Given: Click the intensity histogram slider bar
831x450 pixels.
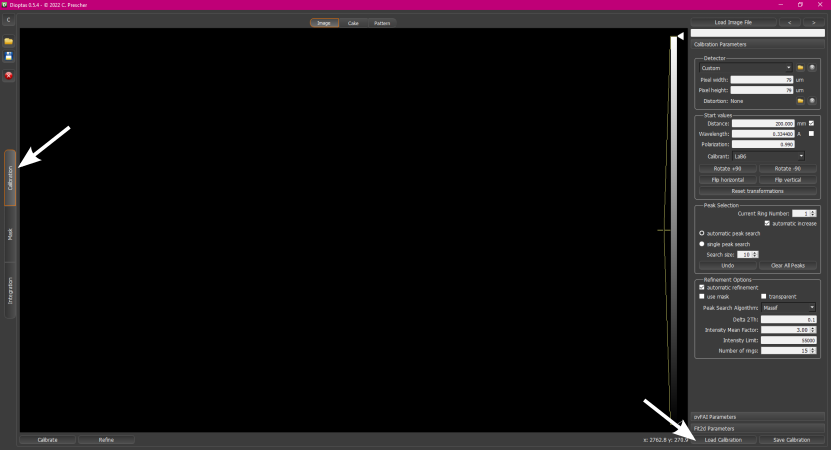Looking at the screenshot, I should coord(673,228).
